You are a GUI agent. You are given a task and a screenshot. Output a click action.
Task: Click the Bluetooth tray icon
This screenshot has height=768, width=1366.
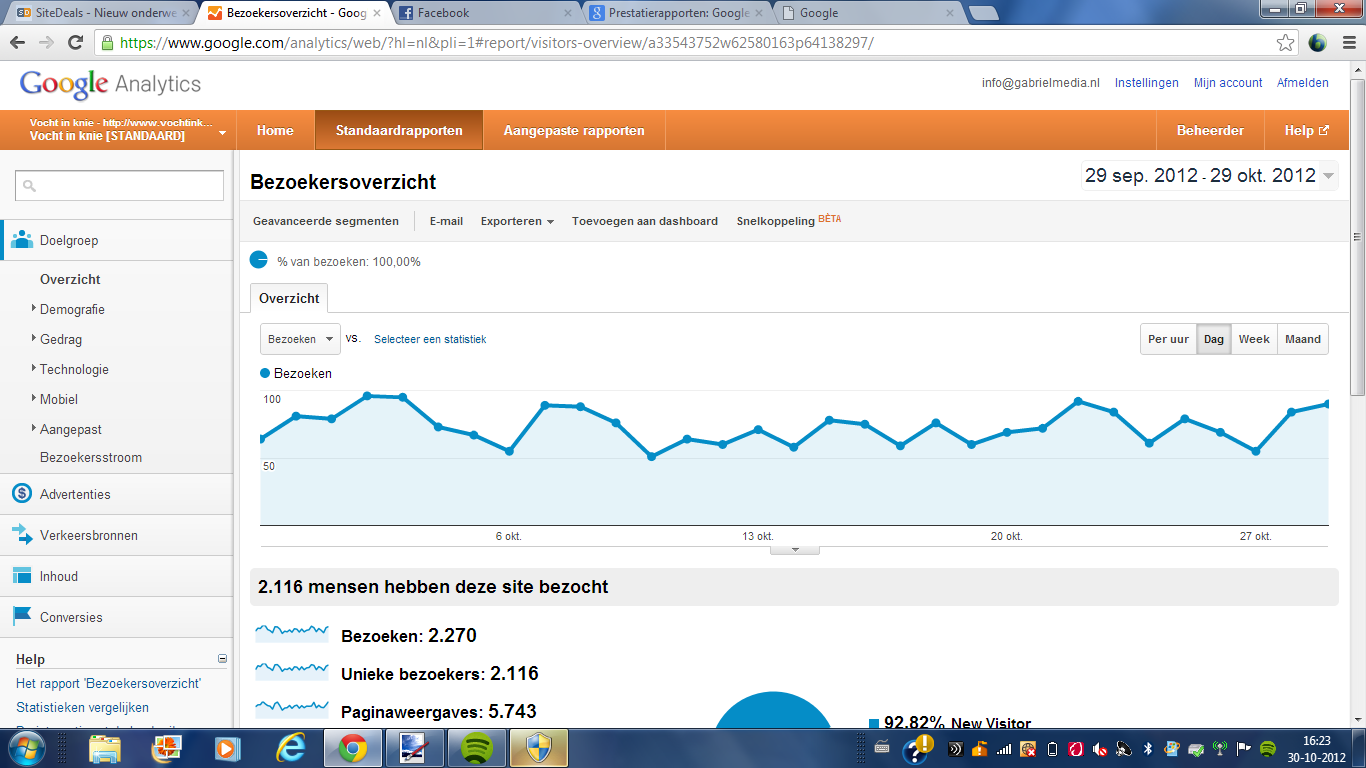(1148, 748)
